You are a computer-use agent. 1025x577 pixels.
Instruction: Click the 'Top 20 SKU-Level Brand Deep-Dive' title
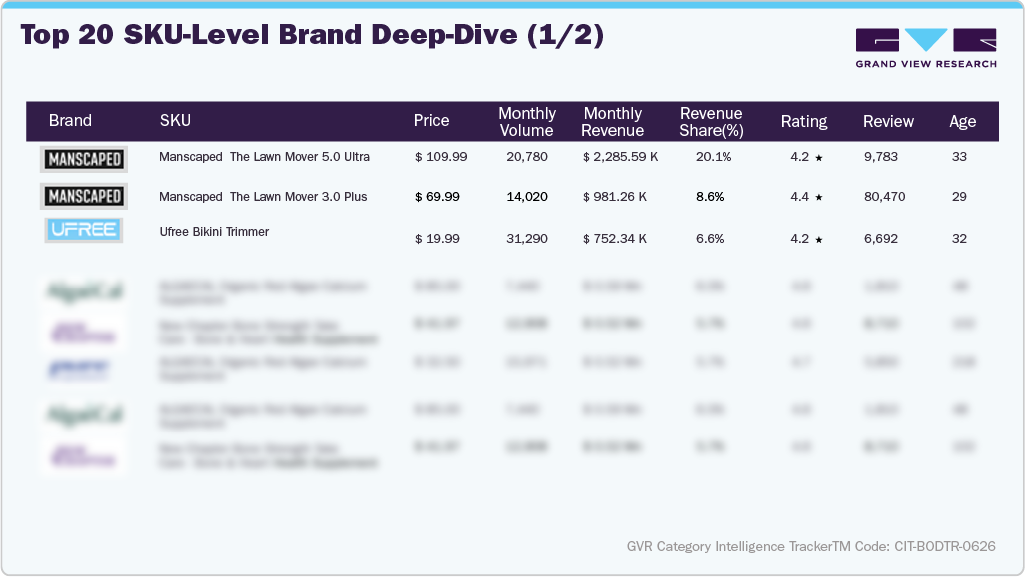pos(312,35)
